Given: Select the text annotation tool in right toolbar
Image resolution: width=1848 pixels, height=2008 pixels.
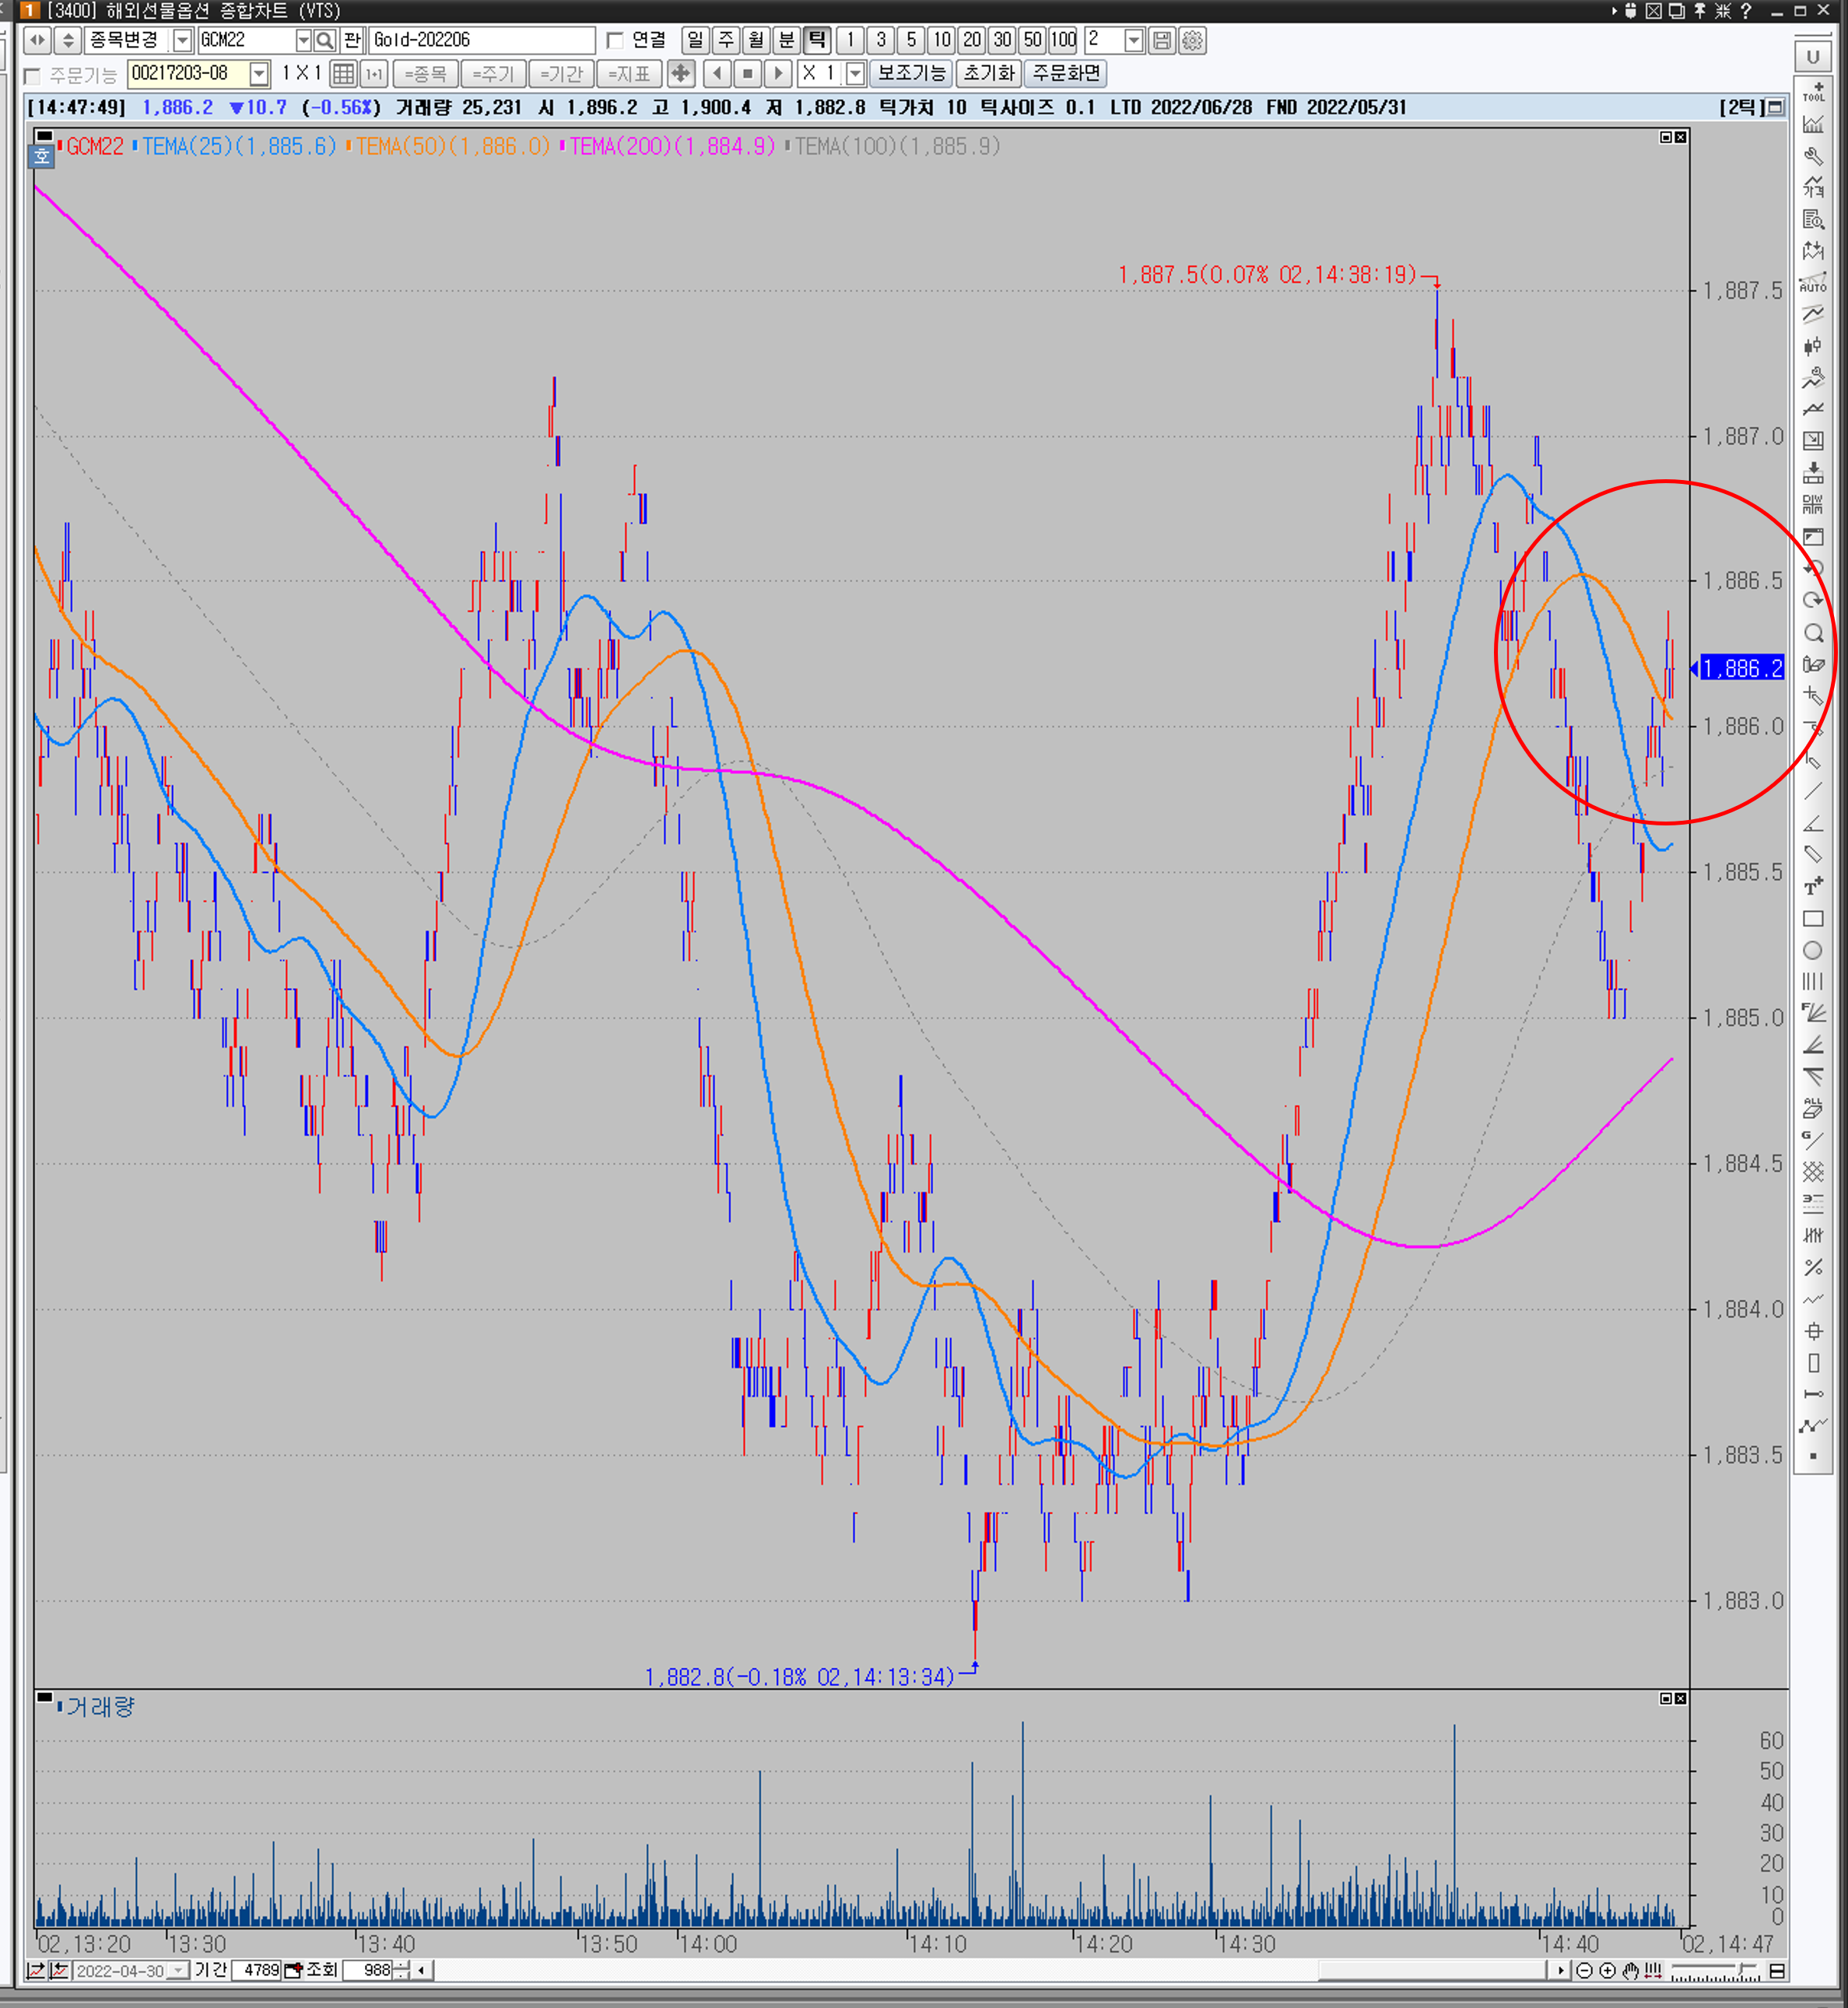Looking at the screenshot, I should click(x=1812, y=887).
